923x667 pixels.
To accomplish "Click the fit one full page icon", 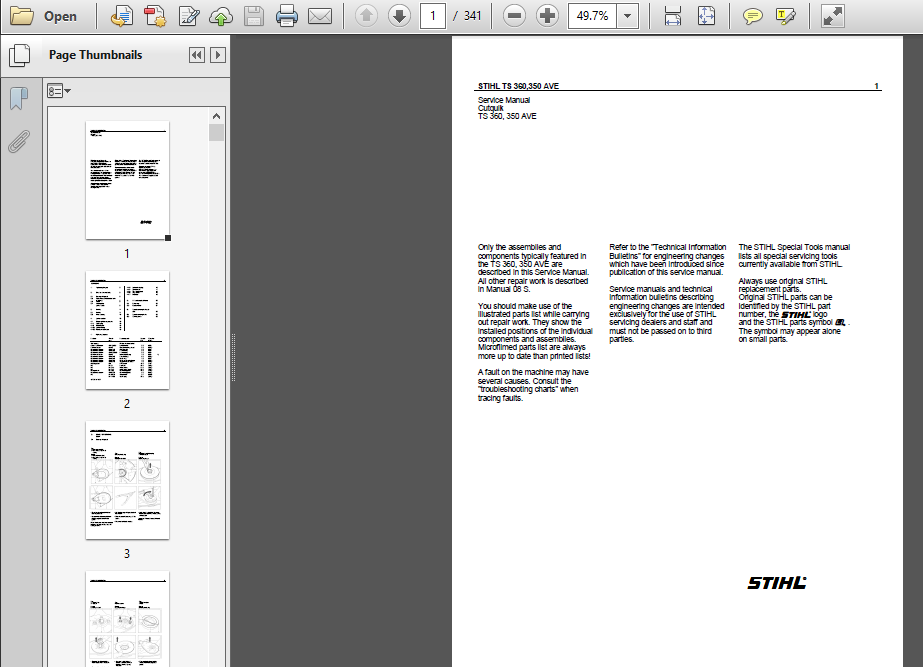I will 706,16.
